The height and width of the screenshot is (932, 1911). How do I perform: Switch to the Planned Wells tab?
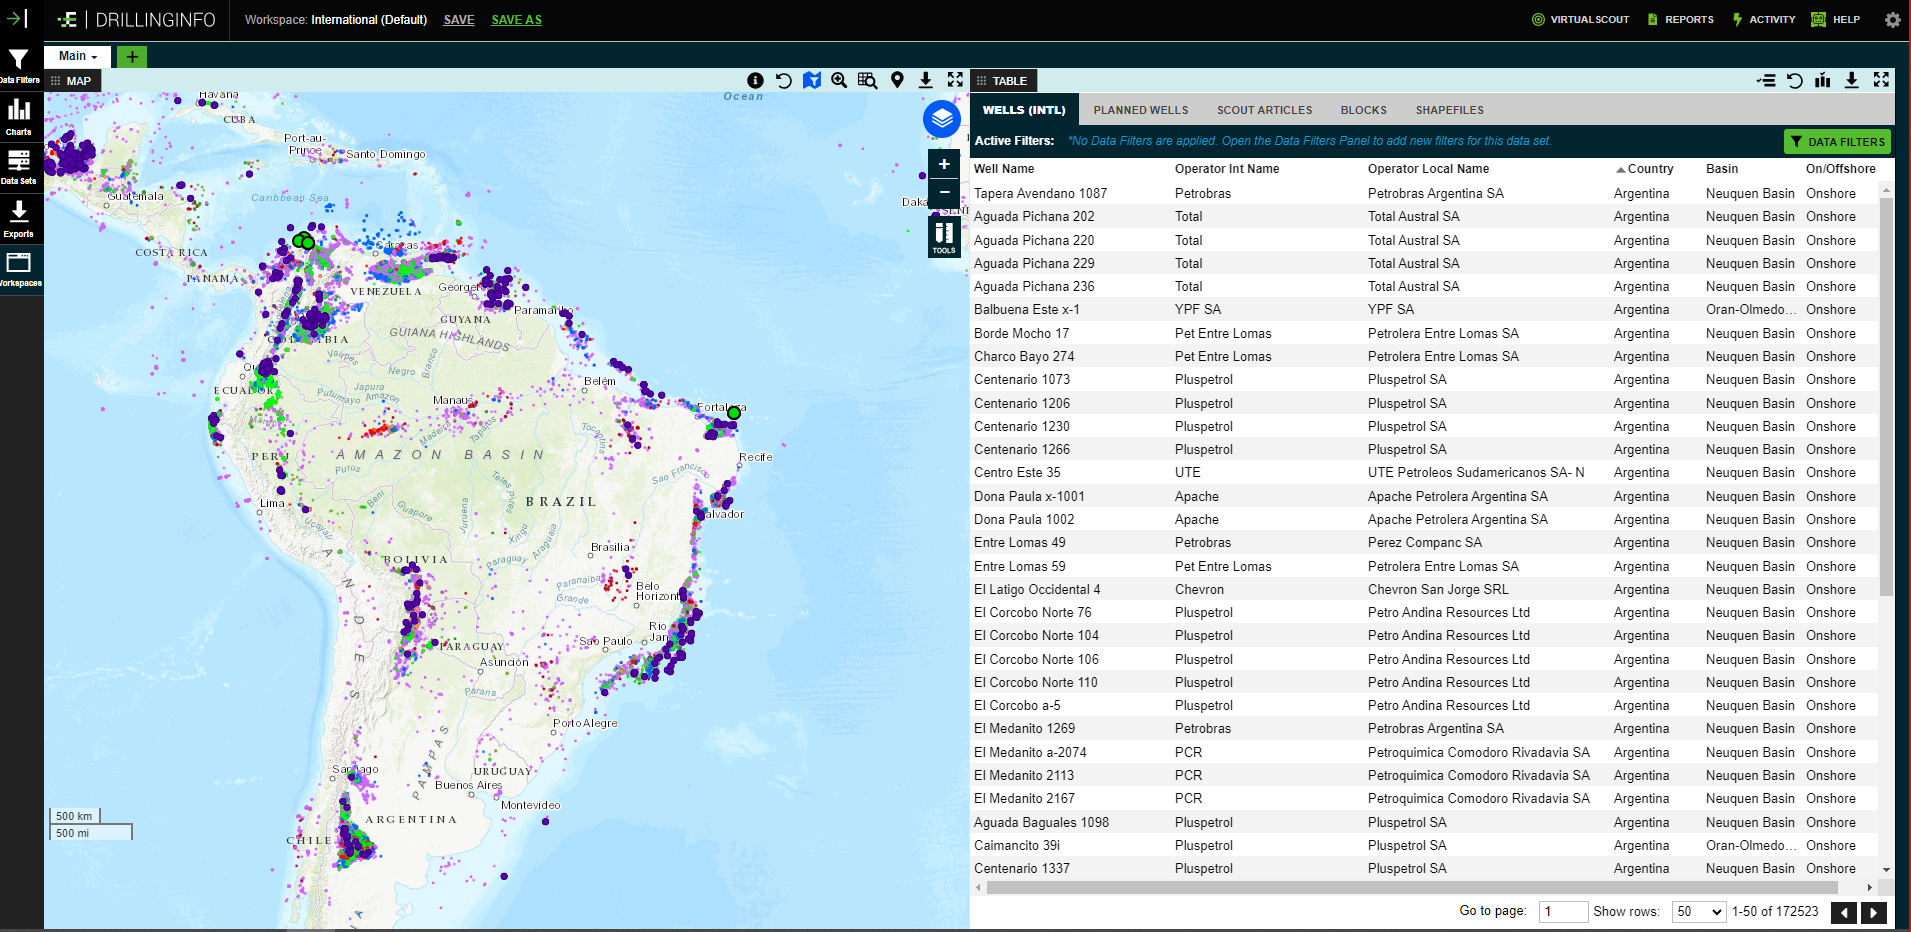tap(1140, 110)
